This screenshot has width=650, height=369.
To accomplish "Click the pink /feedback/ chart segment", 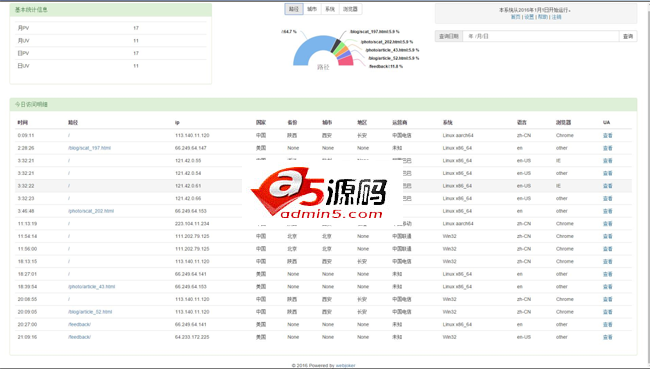I will coord(347,61).
